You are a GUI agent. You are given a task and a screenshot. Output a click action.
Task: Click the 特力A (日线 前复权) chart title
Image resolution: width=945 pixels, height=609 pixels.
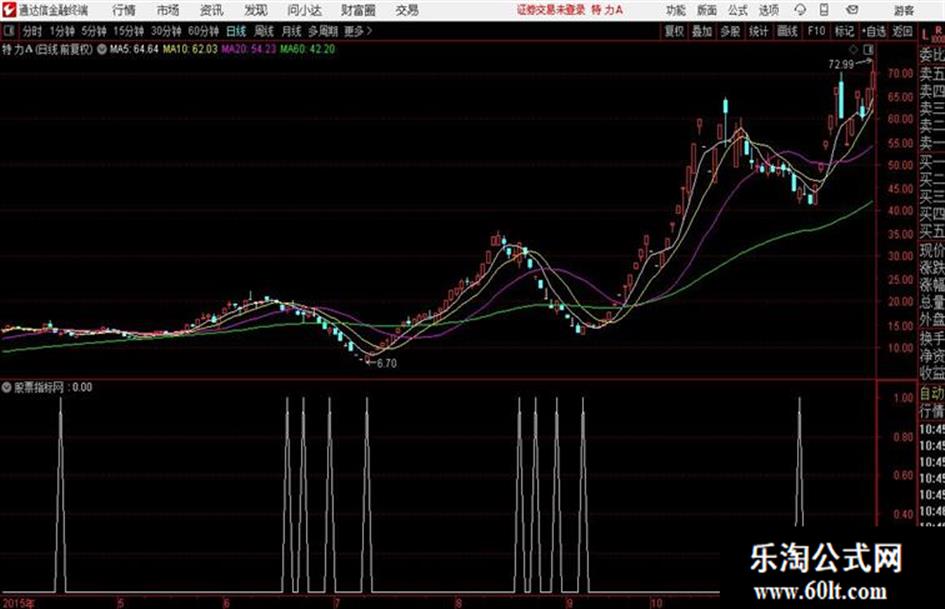coord(48,49)
